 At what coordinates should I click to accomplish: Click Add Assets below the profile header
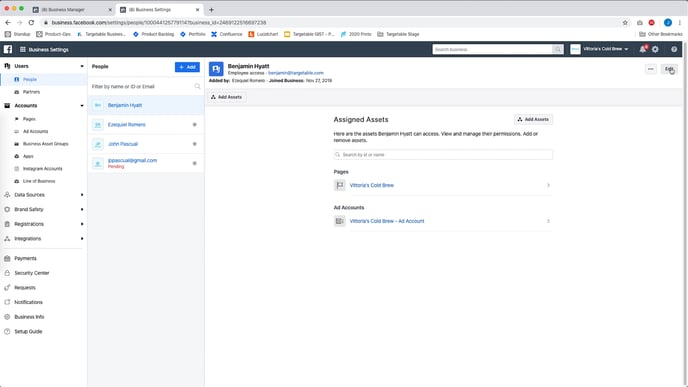point(226,97)
